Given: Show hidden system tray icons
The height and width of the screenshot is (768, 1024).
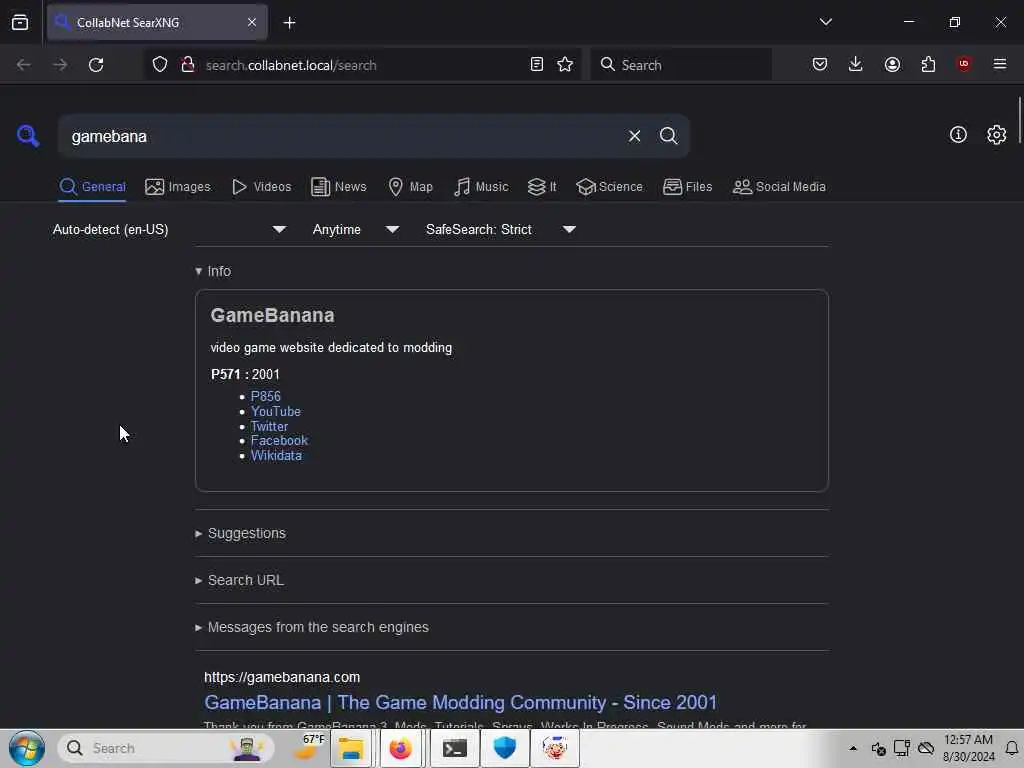Looking at the screenshot, I should [x=853, y=748].
